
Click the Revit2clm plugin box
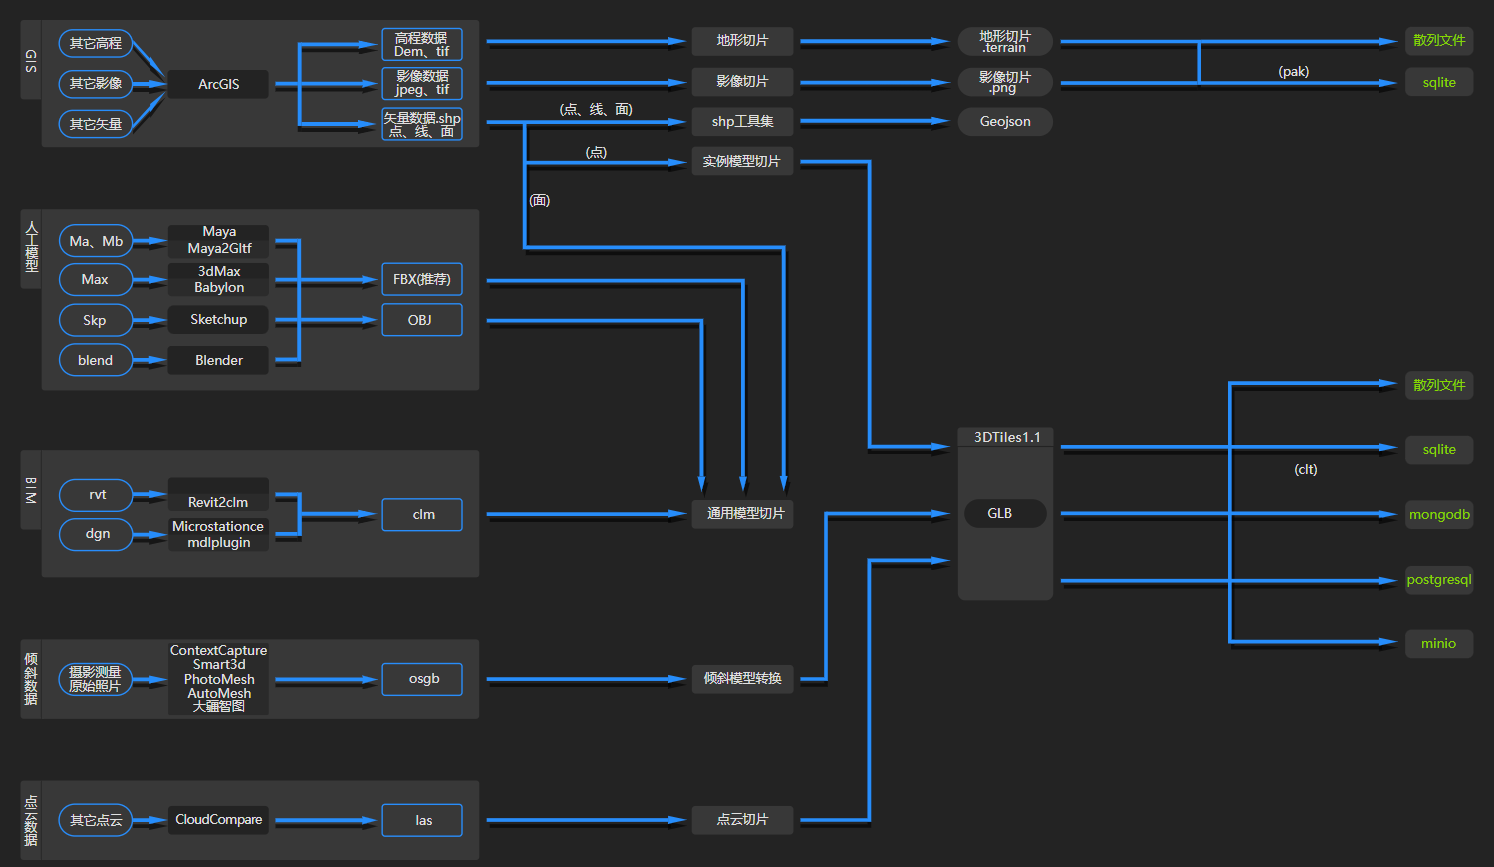[x=218, y=494]
